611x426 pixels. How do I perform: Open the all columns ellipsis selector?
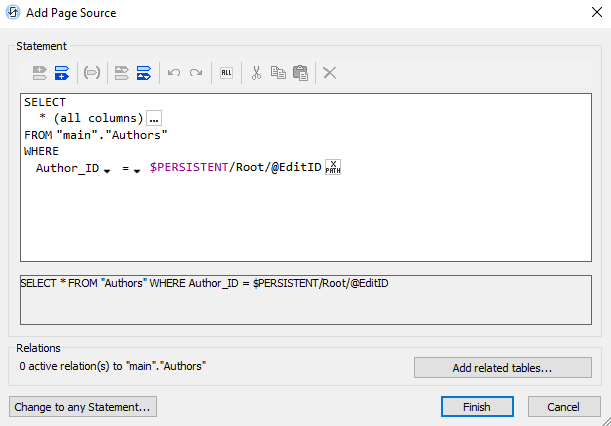coord(154,119)
